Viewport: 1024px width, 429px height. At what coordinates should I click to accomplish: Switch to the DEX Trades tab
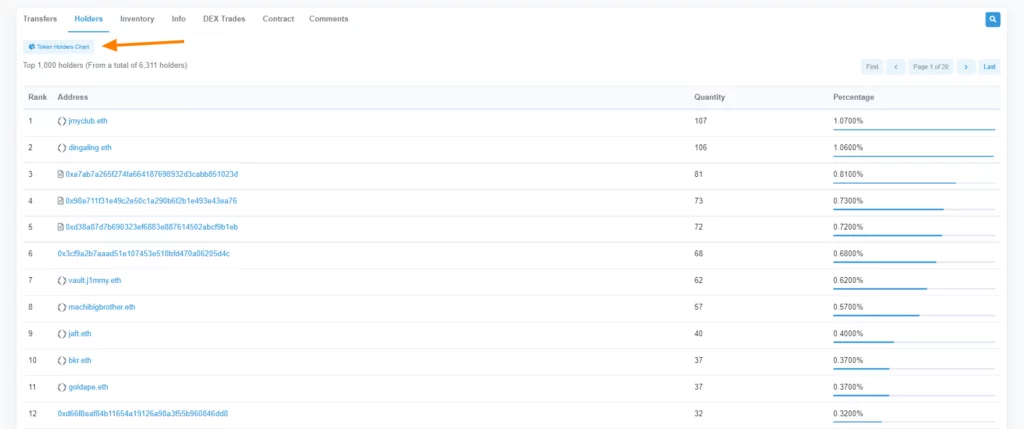click(224, 19)
